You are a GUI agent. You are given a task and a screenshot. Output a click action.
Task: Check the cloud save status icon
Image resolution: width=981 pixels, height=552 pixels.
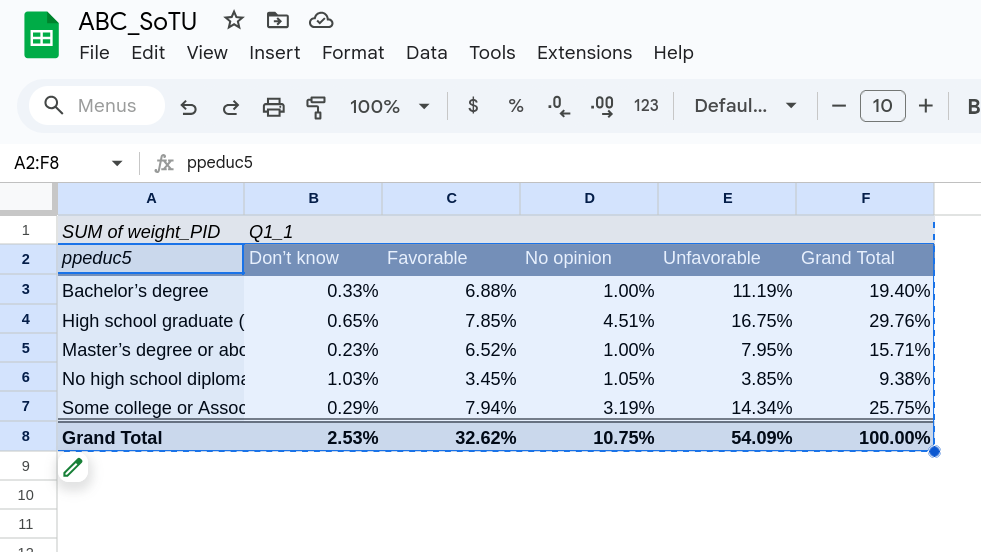[x=321, y=20]
